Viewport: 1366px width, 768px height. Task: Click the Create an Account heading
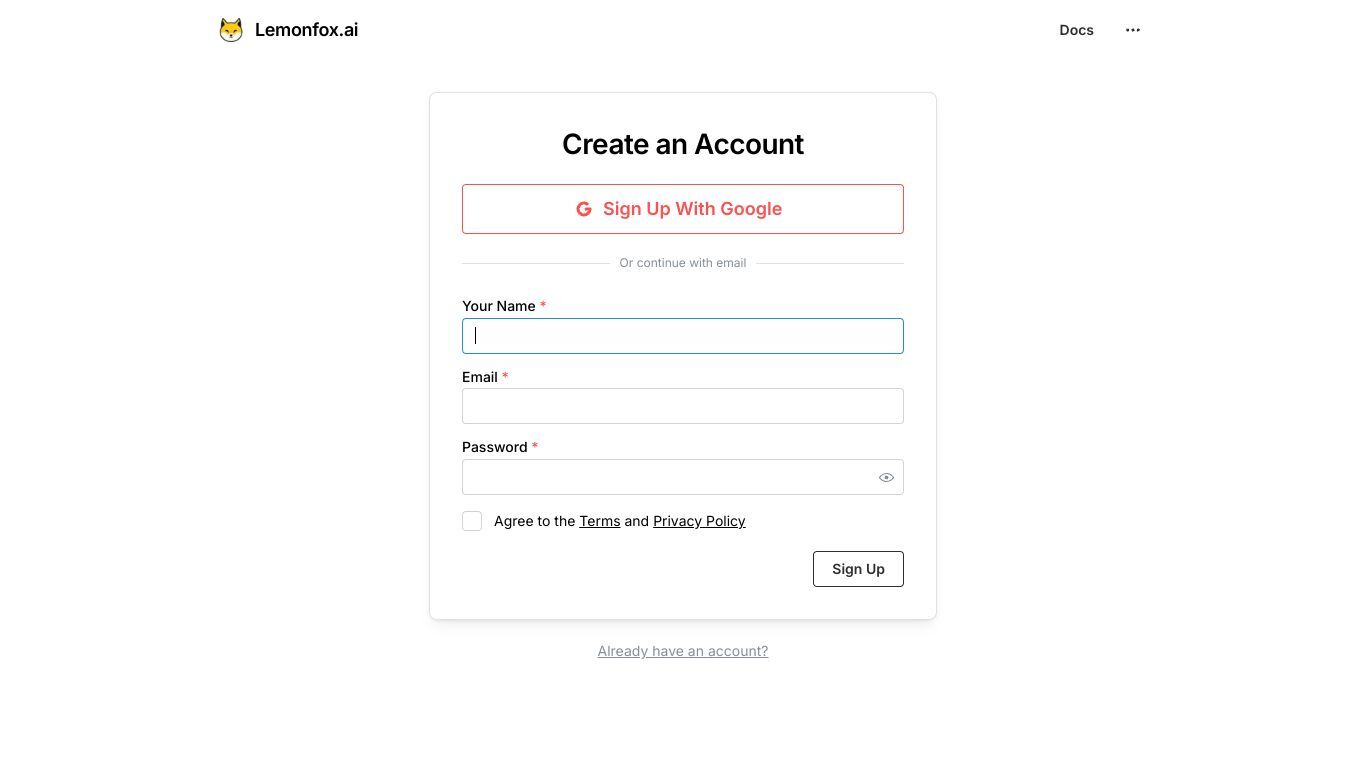click(683, 144)
